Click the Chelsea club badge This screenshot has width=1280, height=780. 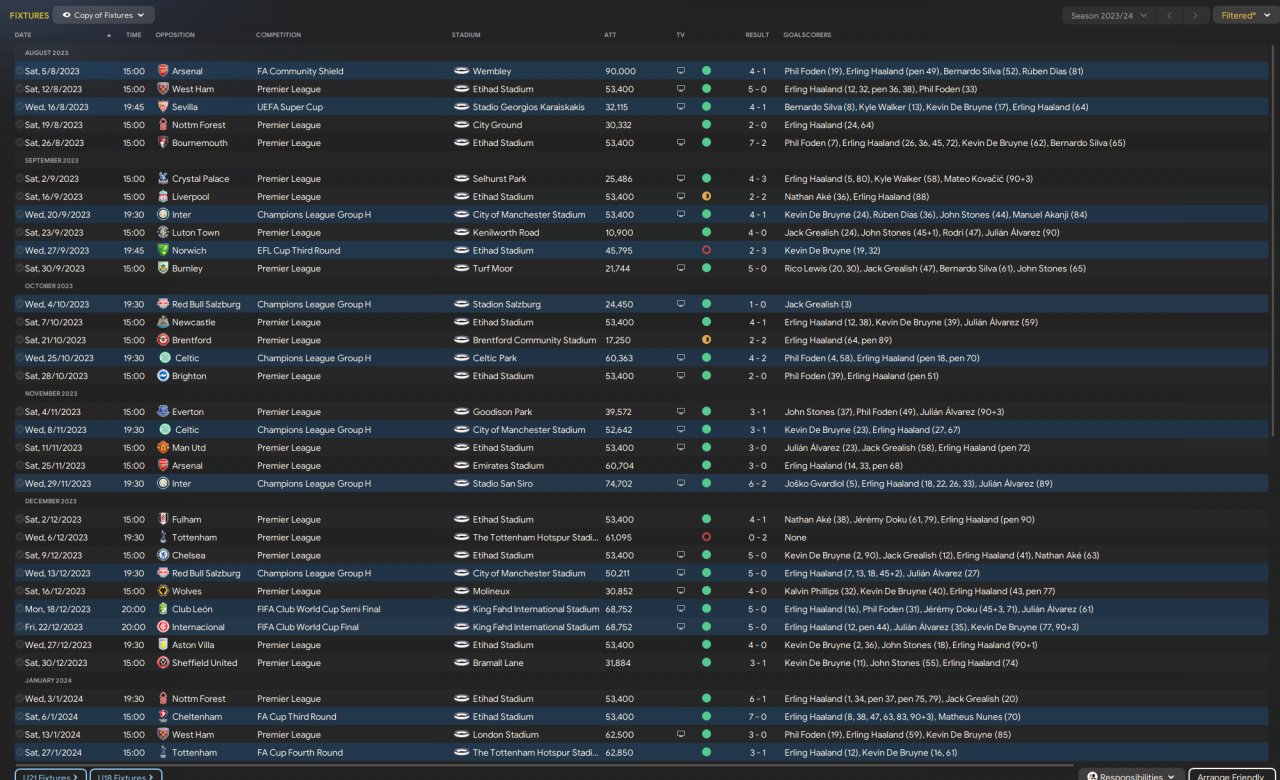[163, 556]
